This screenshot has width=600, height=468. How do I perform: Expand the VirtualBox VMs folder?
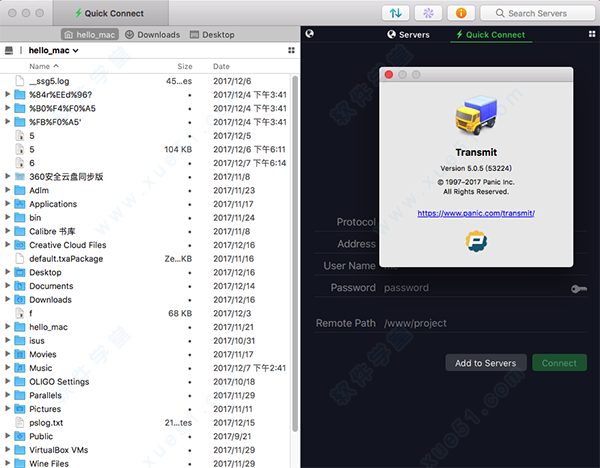[x=7, y=450]
